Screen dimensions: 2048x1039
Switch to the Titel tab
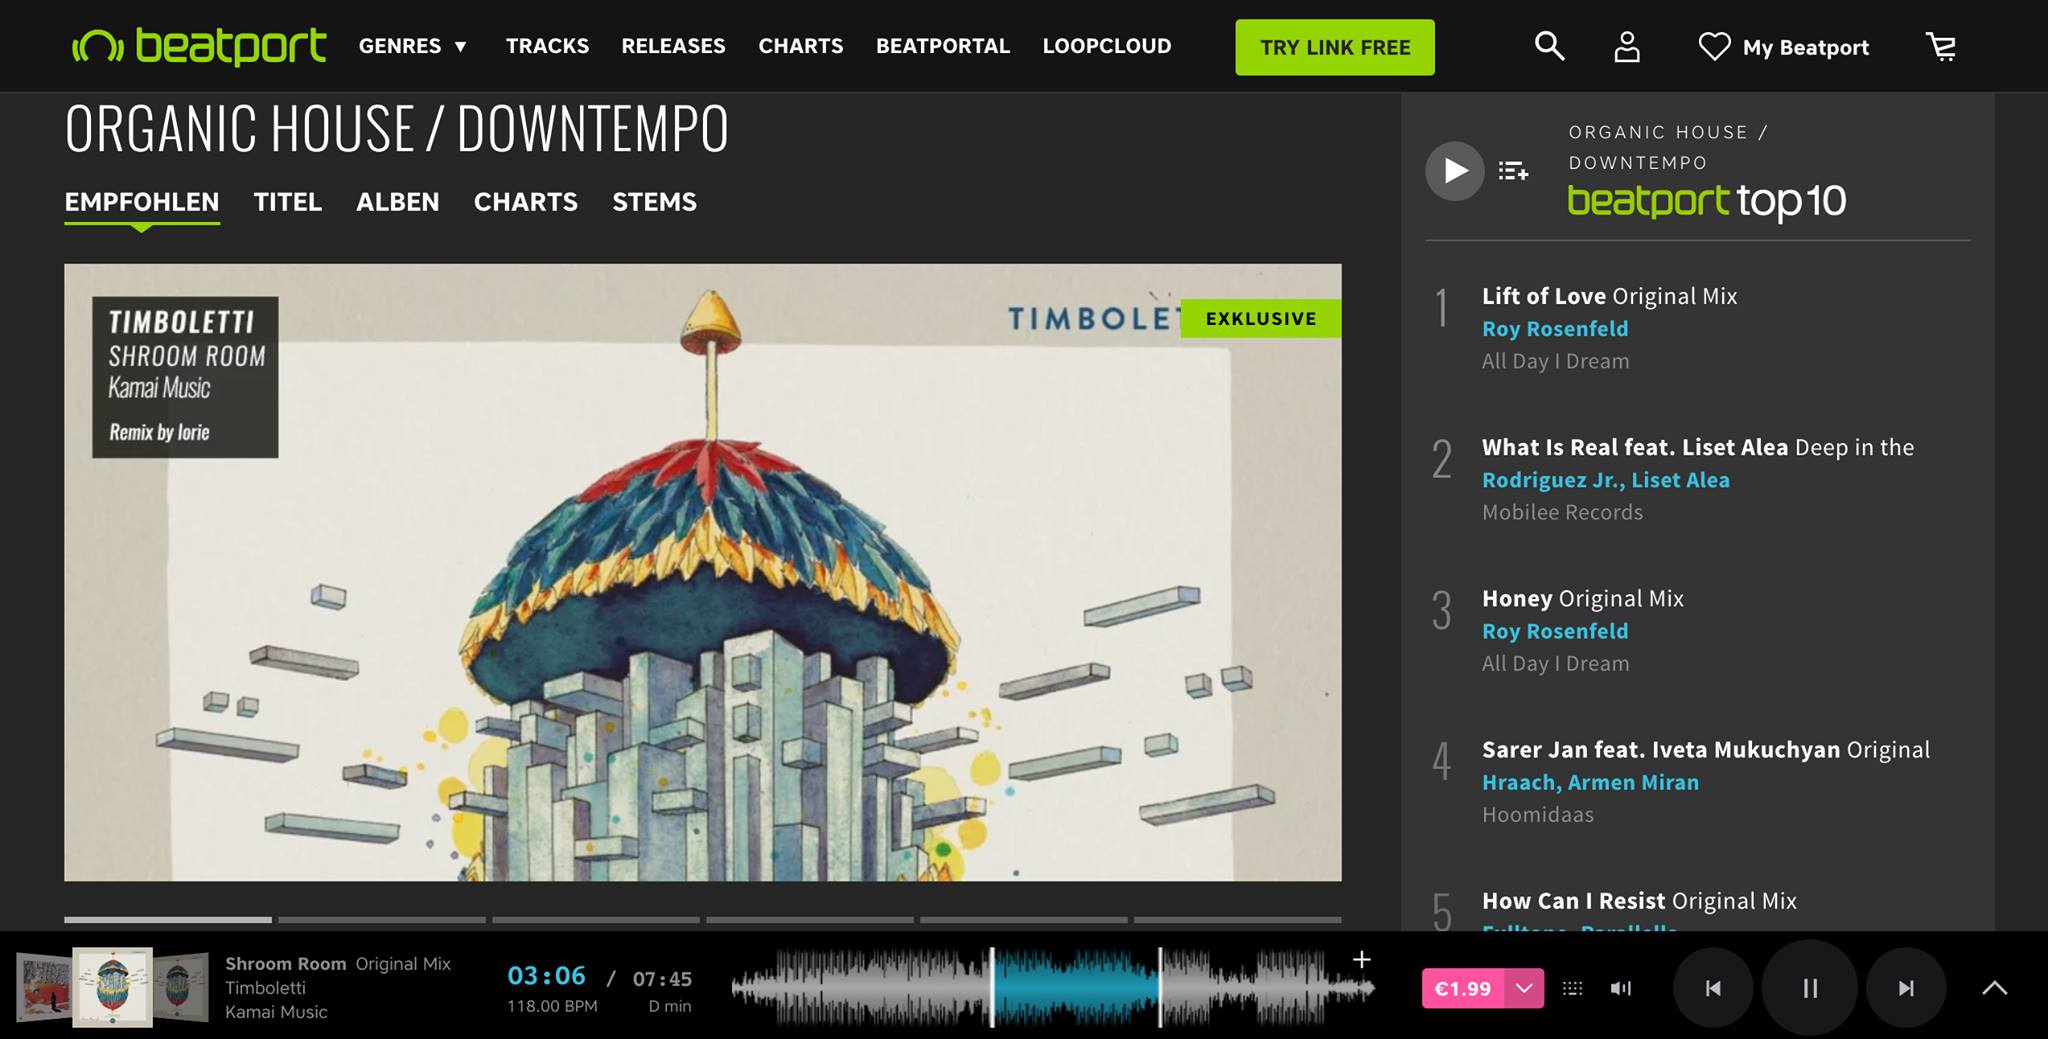coord(288,202)
